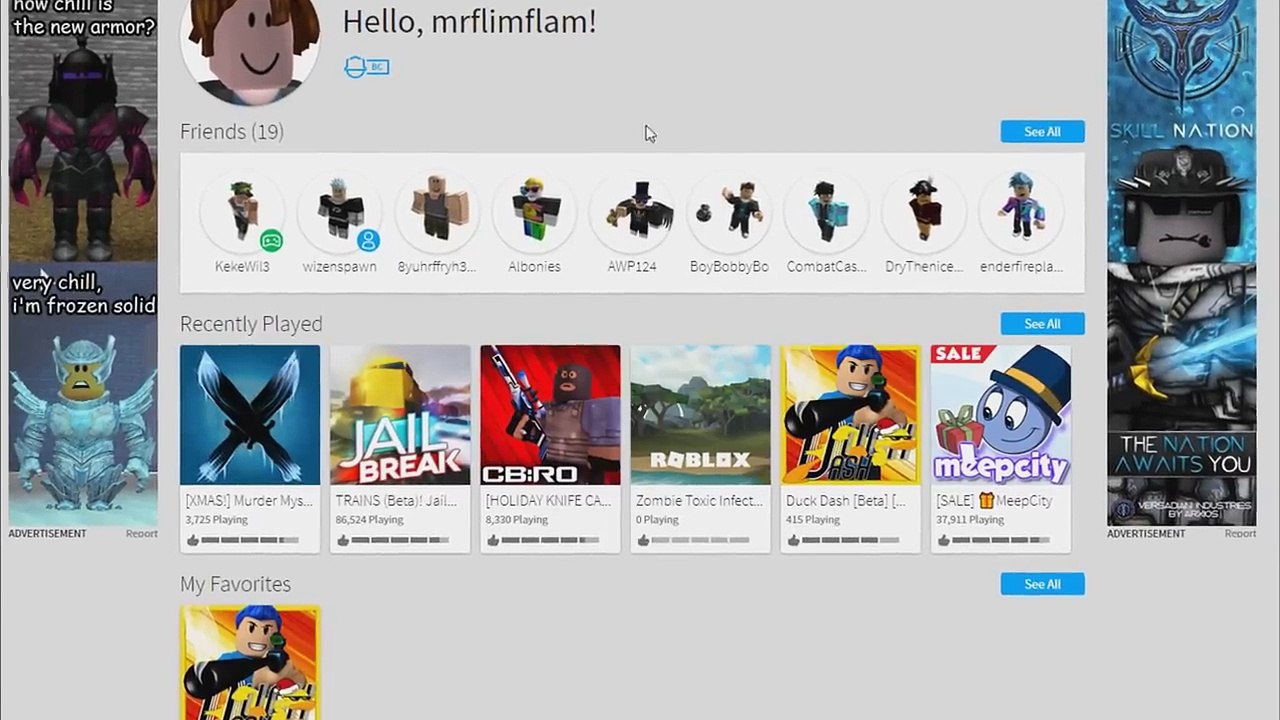Click the Duck Dash [Beta] rating bar
The width and height of the screenshot is (1280, 720).
click(x=851, y=540)
